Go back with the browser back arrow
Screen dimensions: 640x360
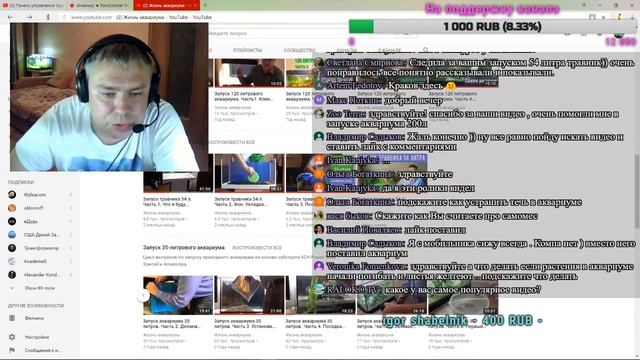tap(10, 17)
